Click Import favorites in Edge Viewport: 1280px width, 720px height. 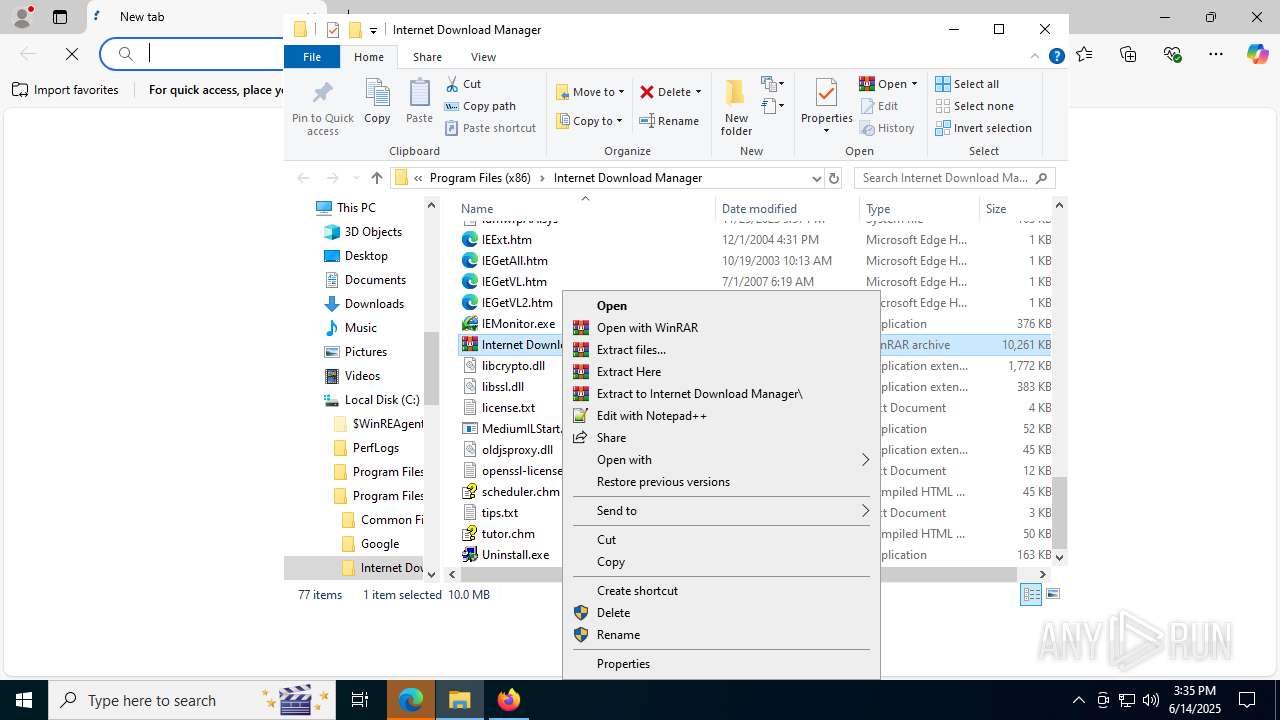(x=65, y=90)
